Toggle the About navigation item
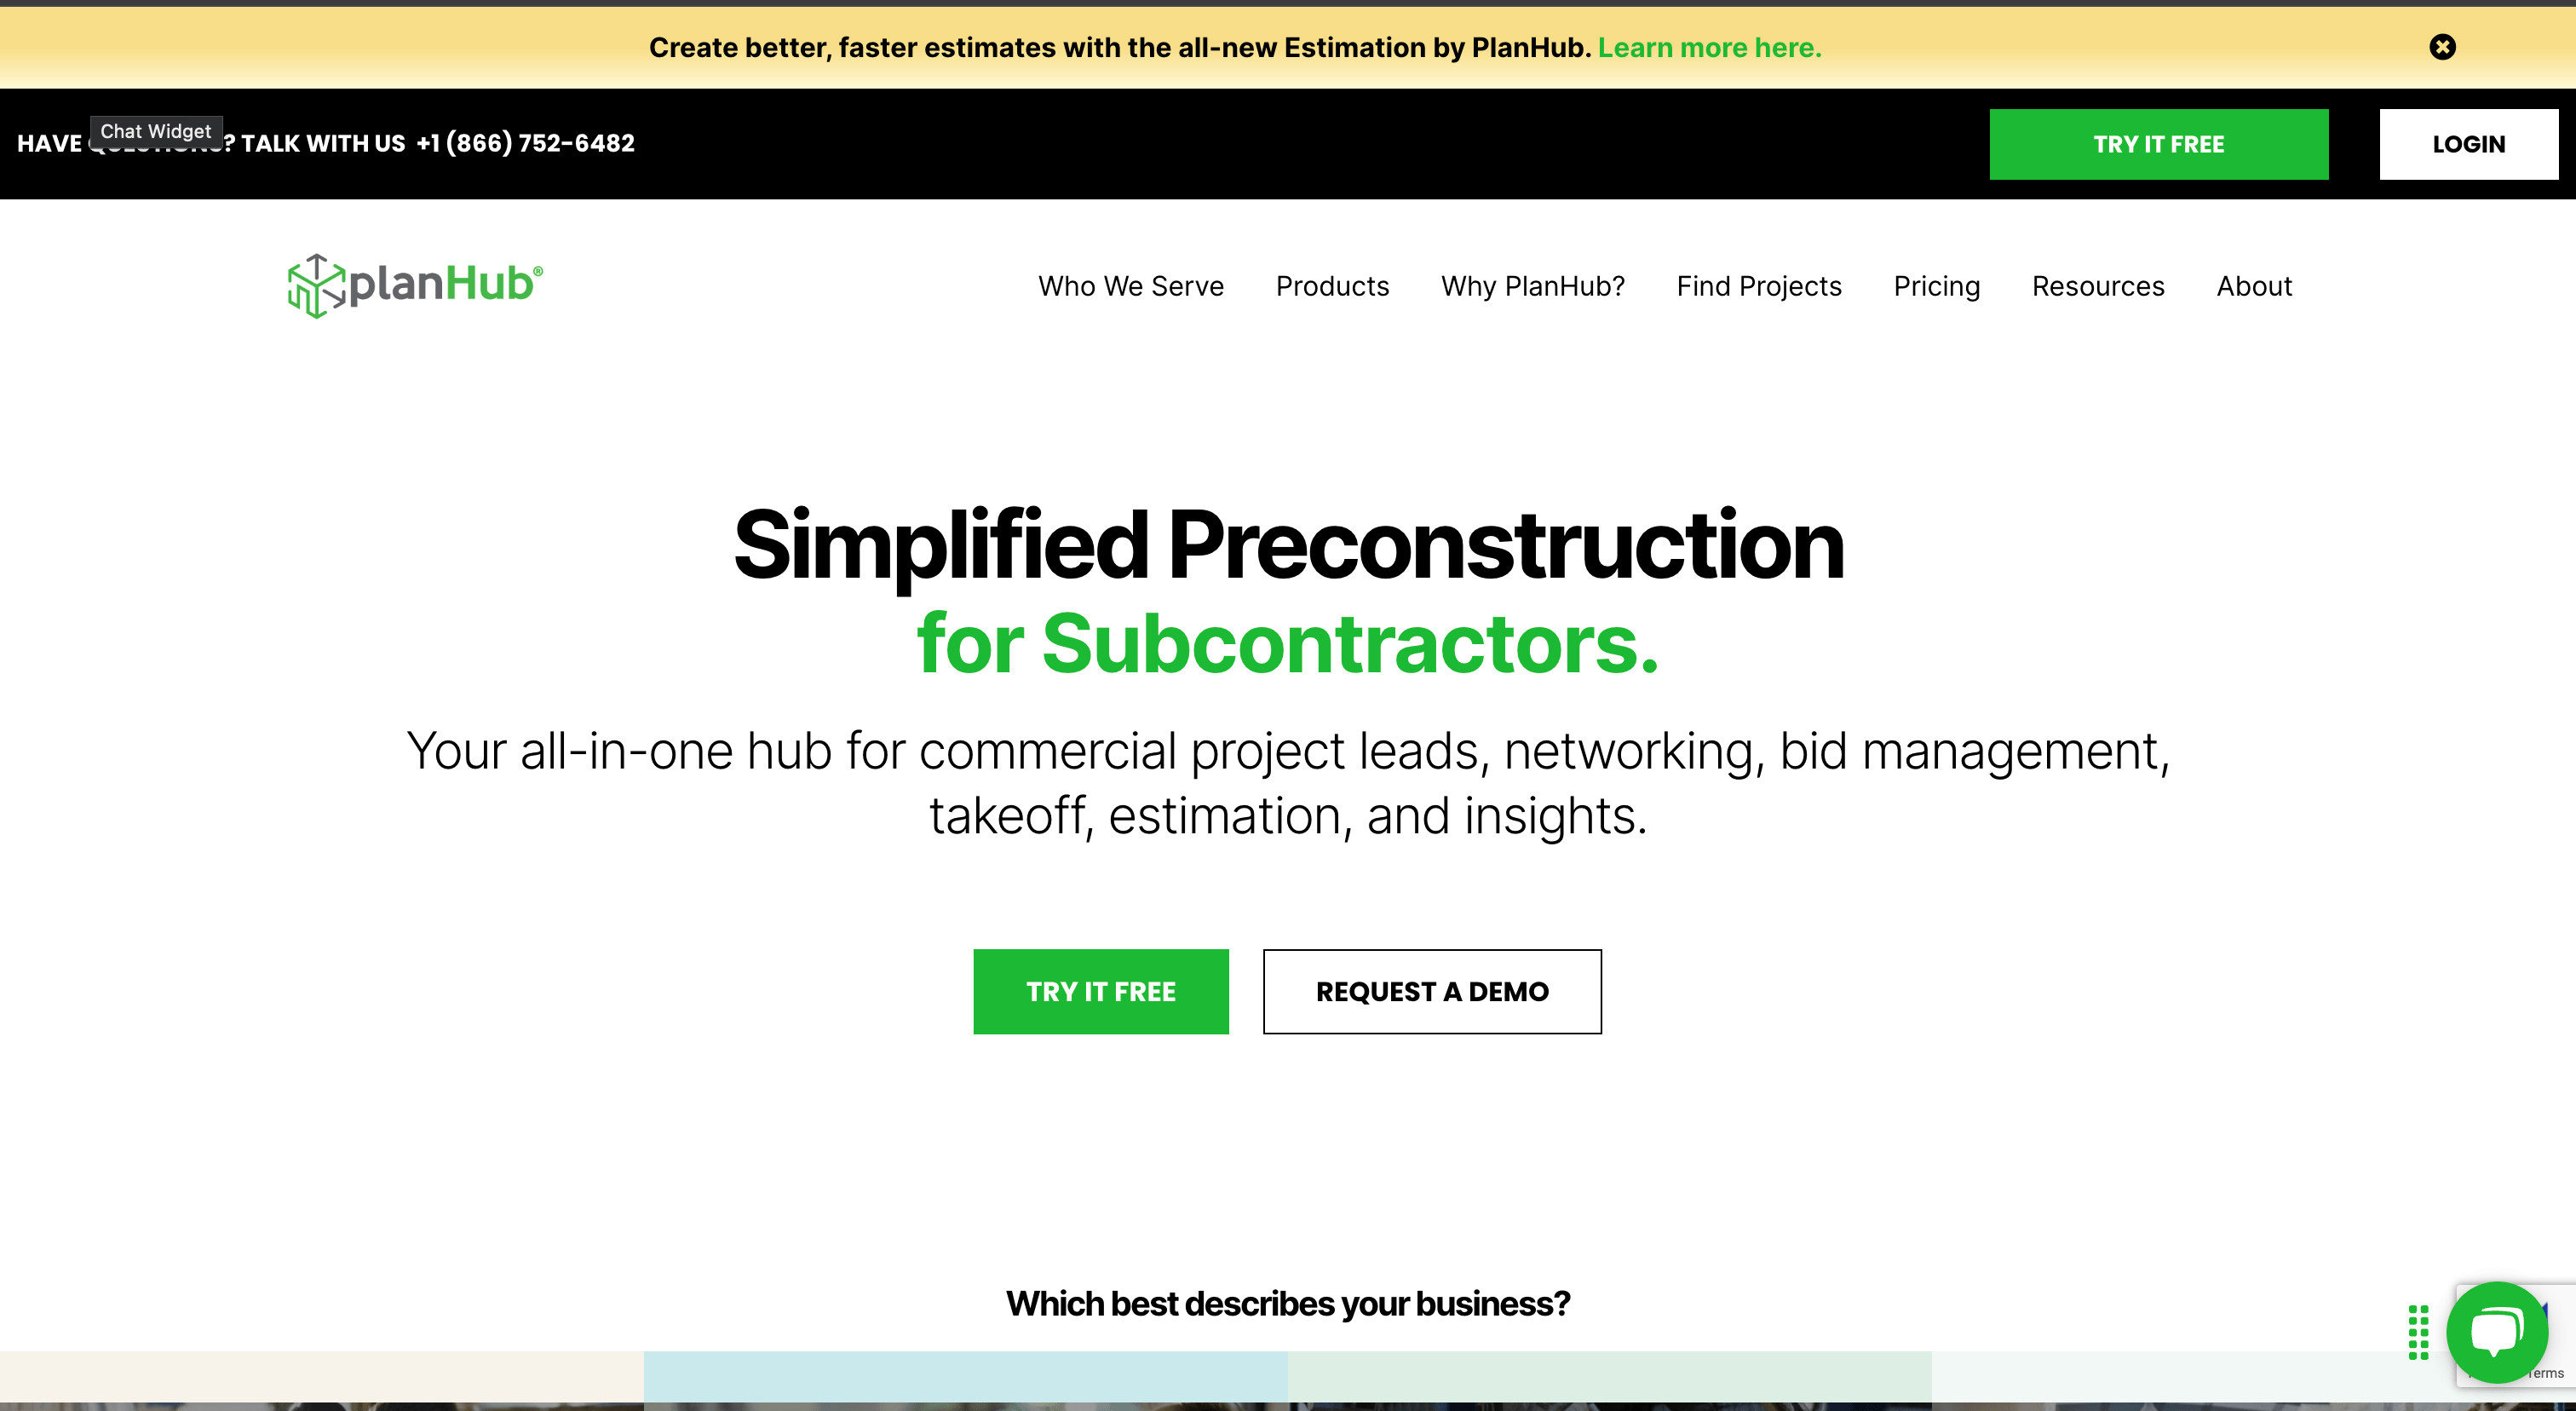This screenshot has width=2576, height=1411. coord(2255,285)
